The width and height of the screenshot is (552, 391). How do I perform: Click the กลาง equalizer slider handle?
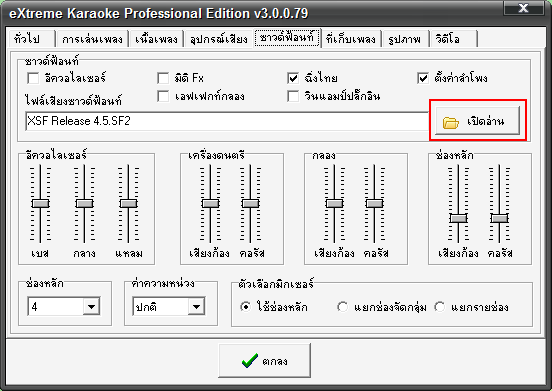[x=84, y=203]
